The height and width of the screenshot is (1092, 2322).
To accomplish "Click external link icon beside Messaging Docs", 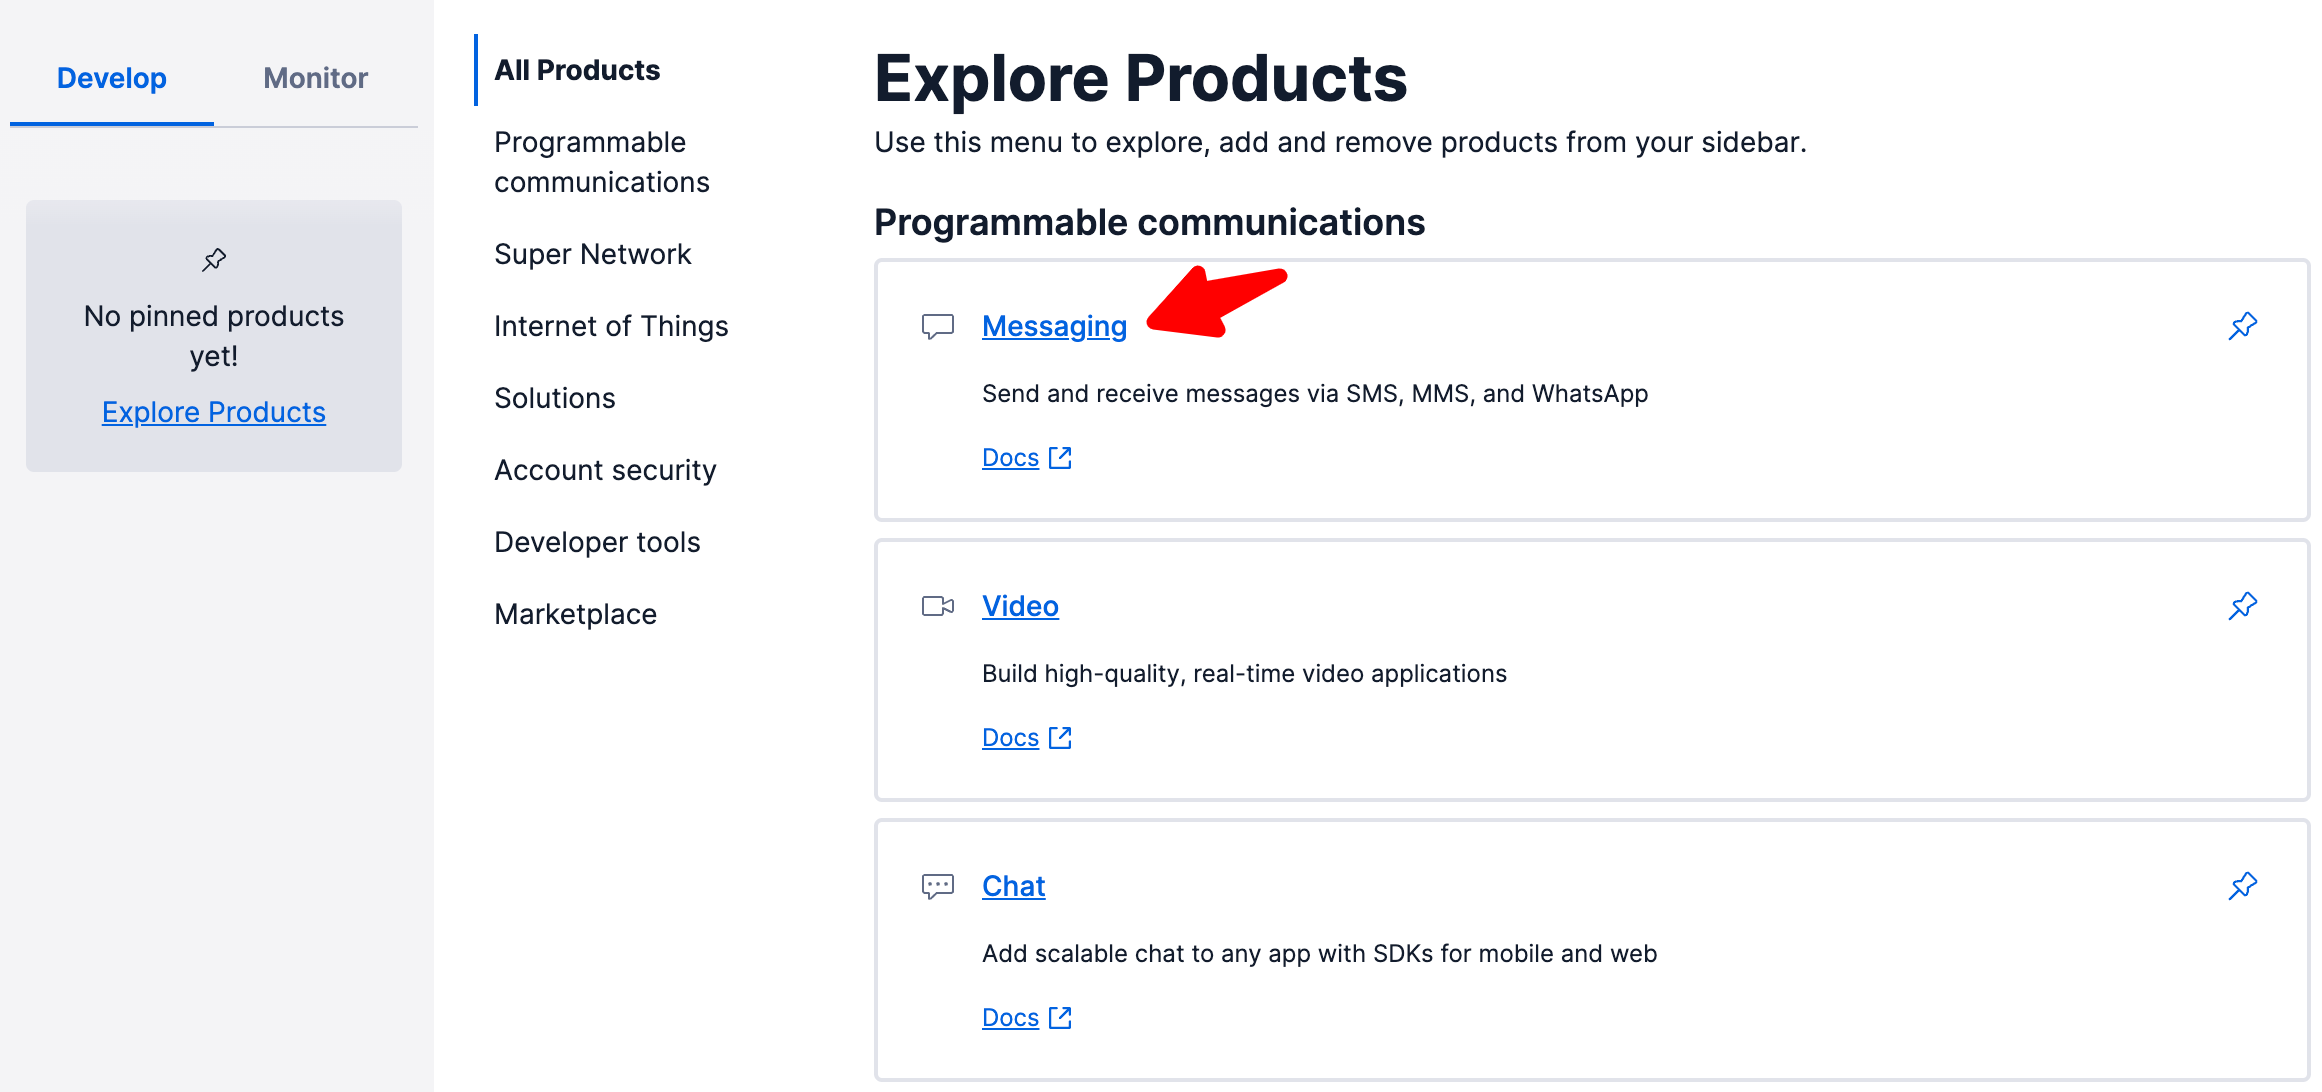I will point(1060,458).
